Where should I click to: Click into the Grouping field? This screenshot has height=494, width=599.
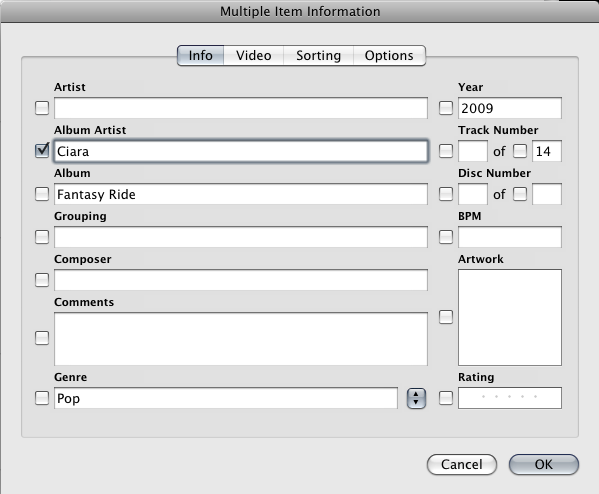241,236
